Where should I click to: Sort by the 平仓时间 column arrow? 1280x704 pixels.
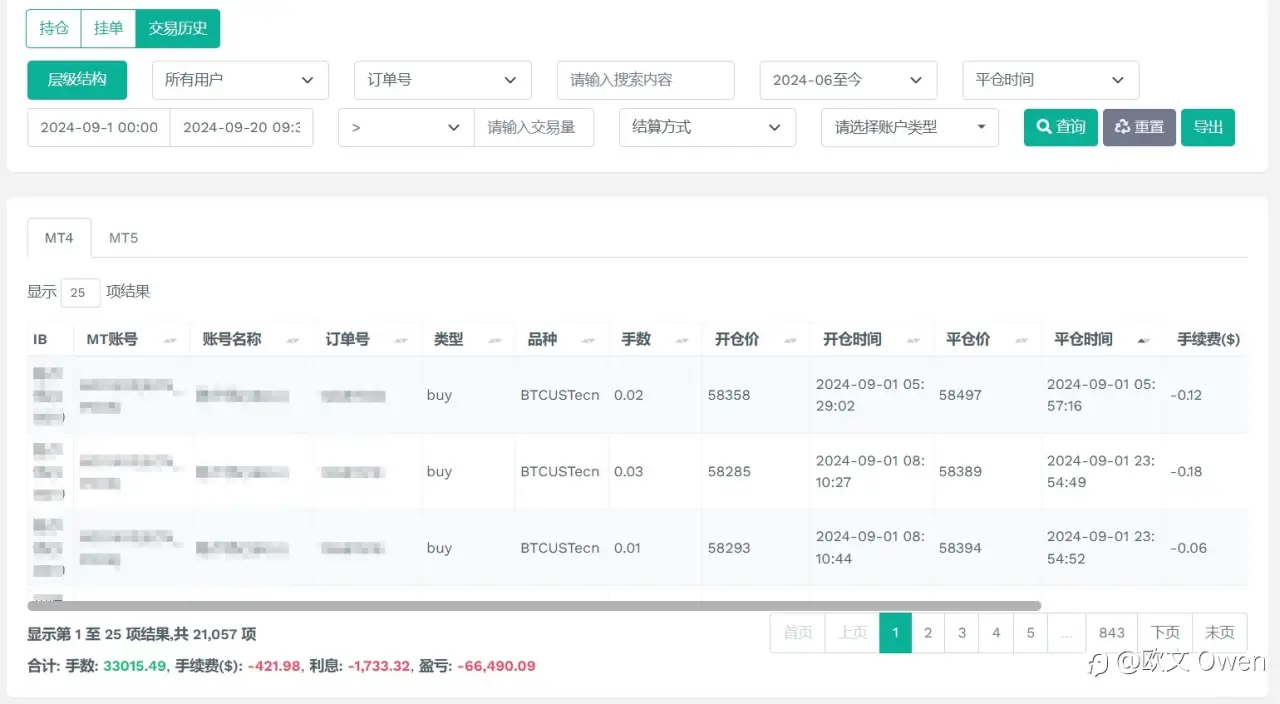click(1143, 341)
